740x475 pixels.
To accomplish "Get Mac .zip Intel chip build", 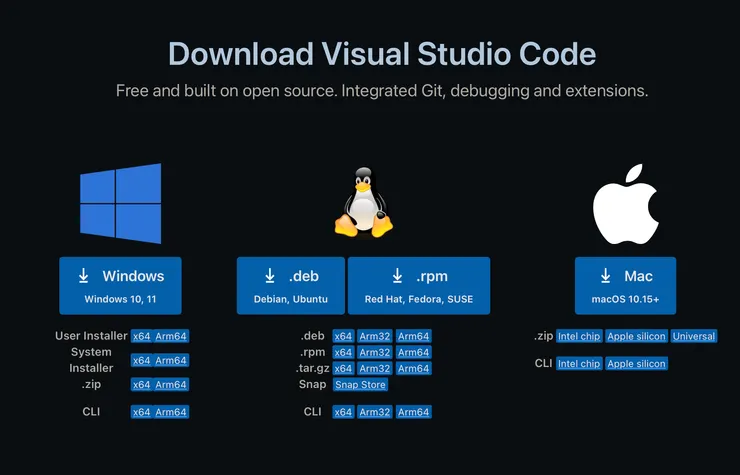I will tap(579, 336).
